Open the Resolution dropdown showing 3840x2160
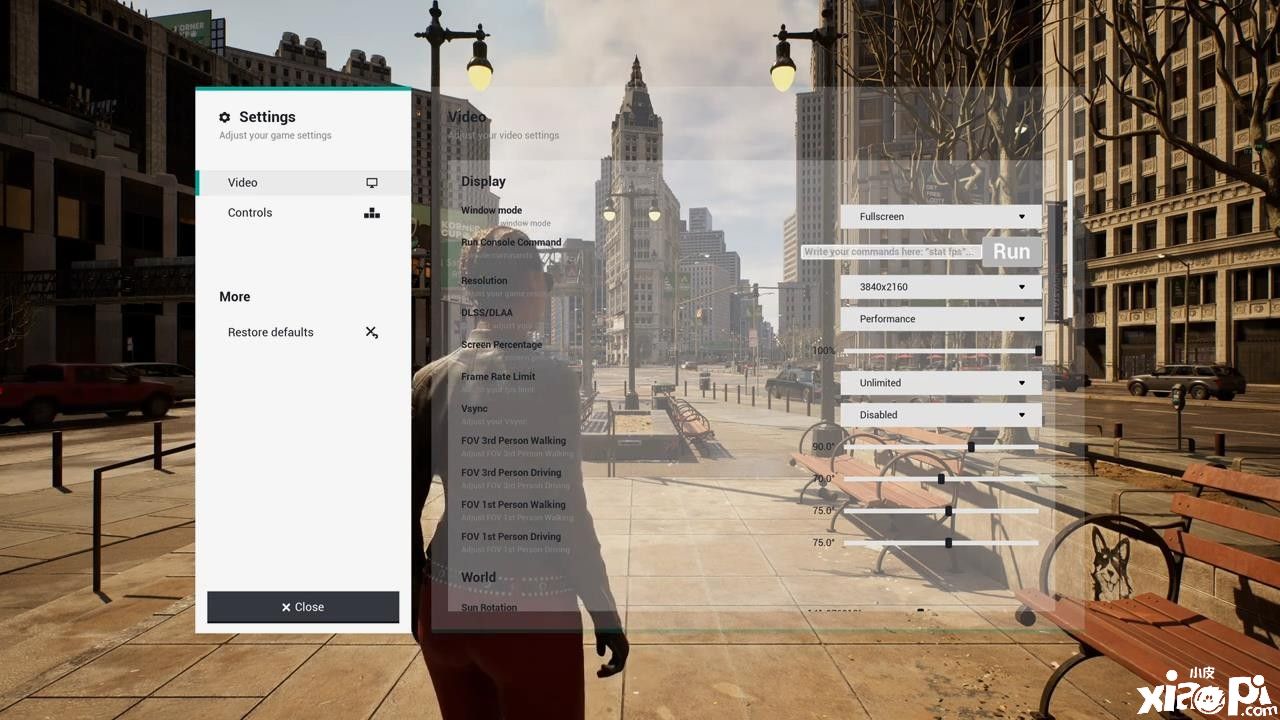 tap(941, 287)
